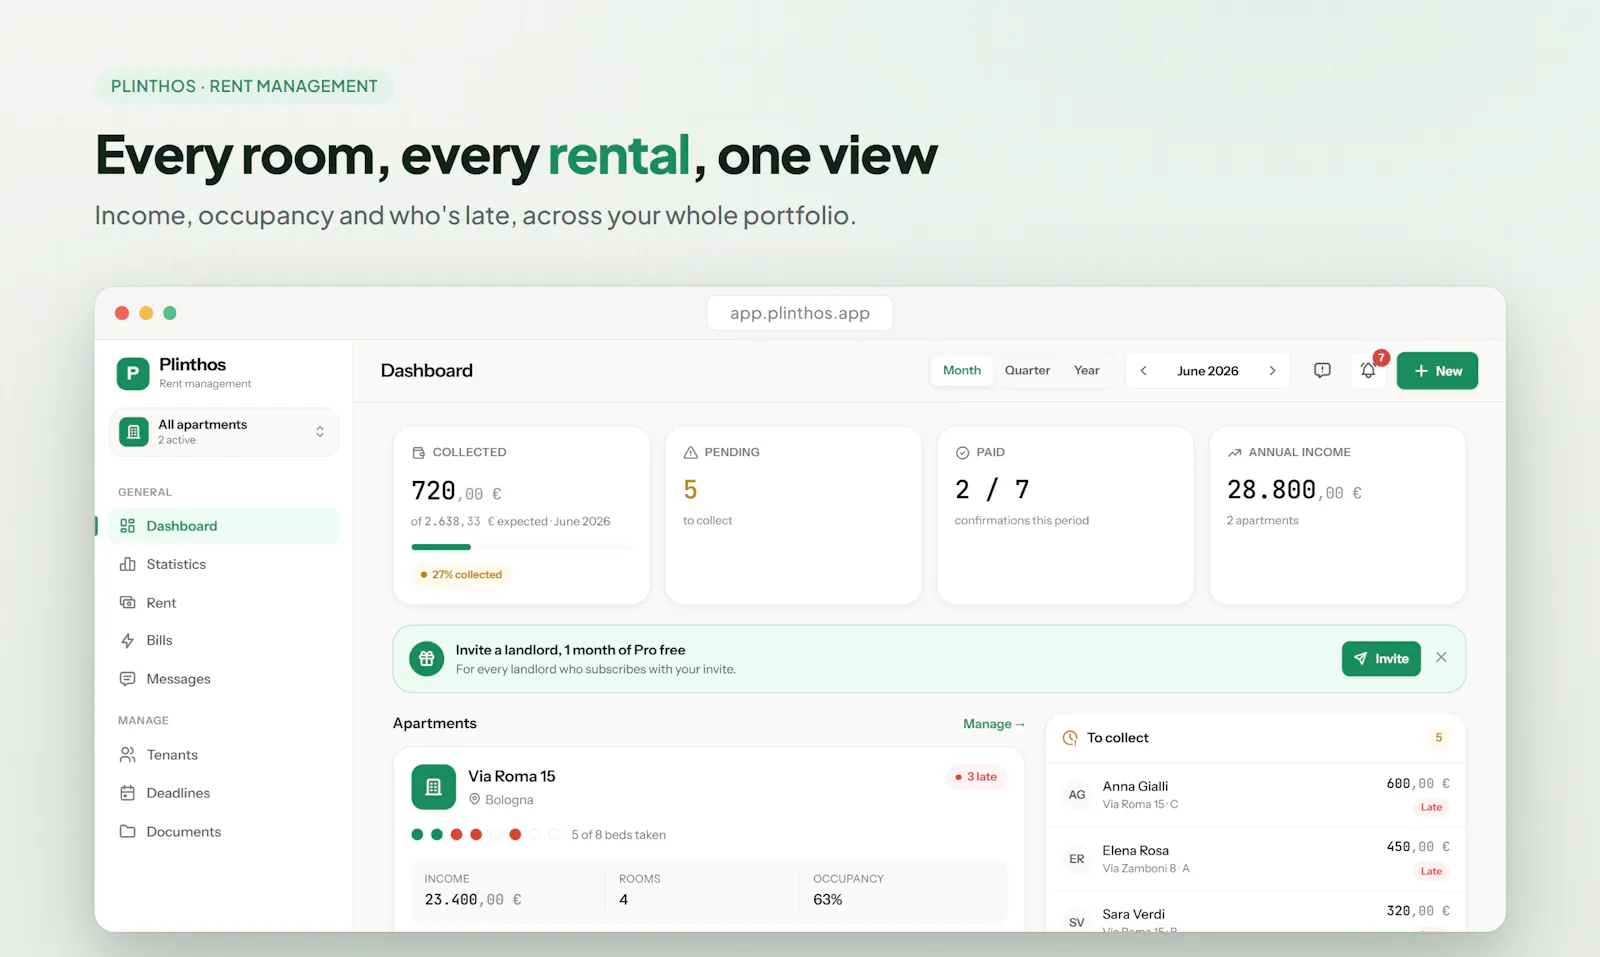Switch period to Month
Image resolution: width=1600 pixels, height=957 pixels.
tap(962, 370)
